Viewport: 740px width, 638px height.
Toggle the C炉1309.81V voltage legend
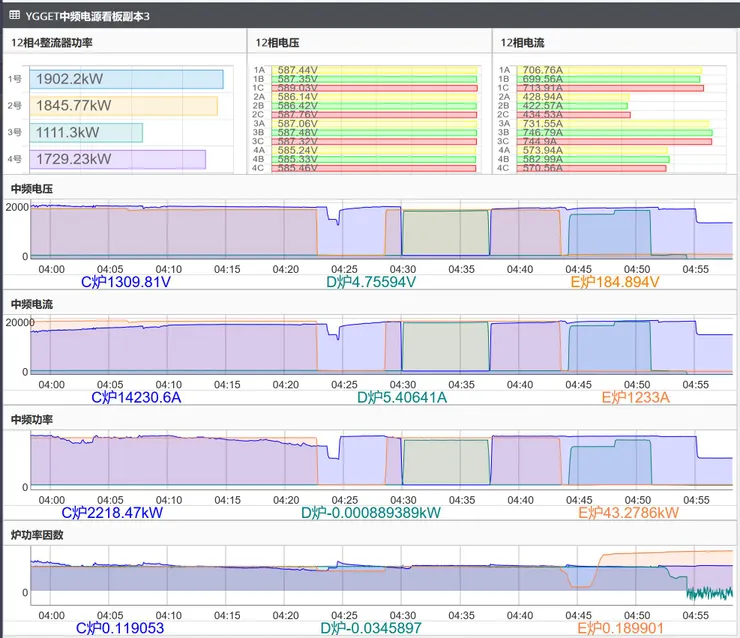click(133, 282)
